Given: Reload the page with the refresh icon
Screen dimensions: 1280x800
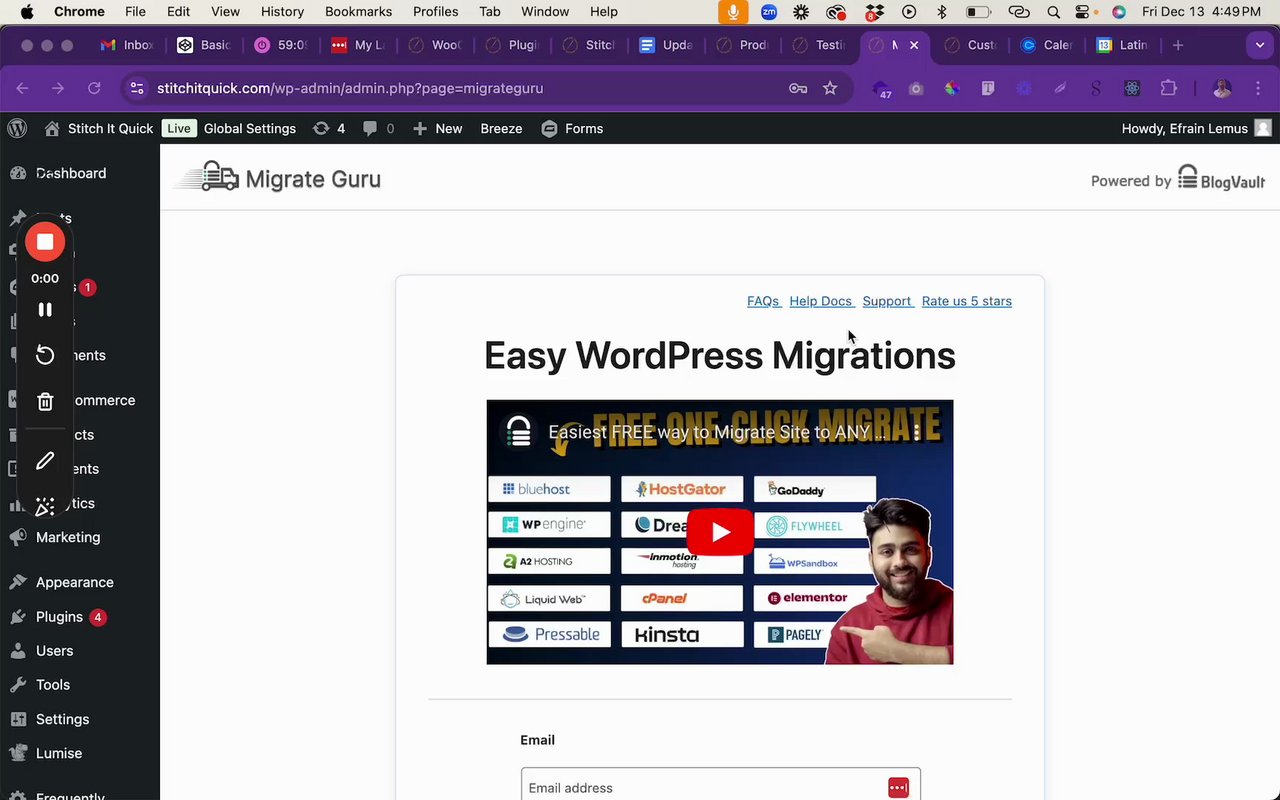Looking at the screenshot, I should pyautogui.click(x=94, y=88).
